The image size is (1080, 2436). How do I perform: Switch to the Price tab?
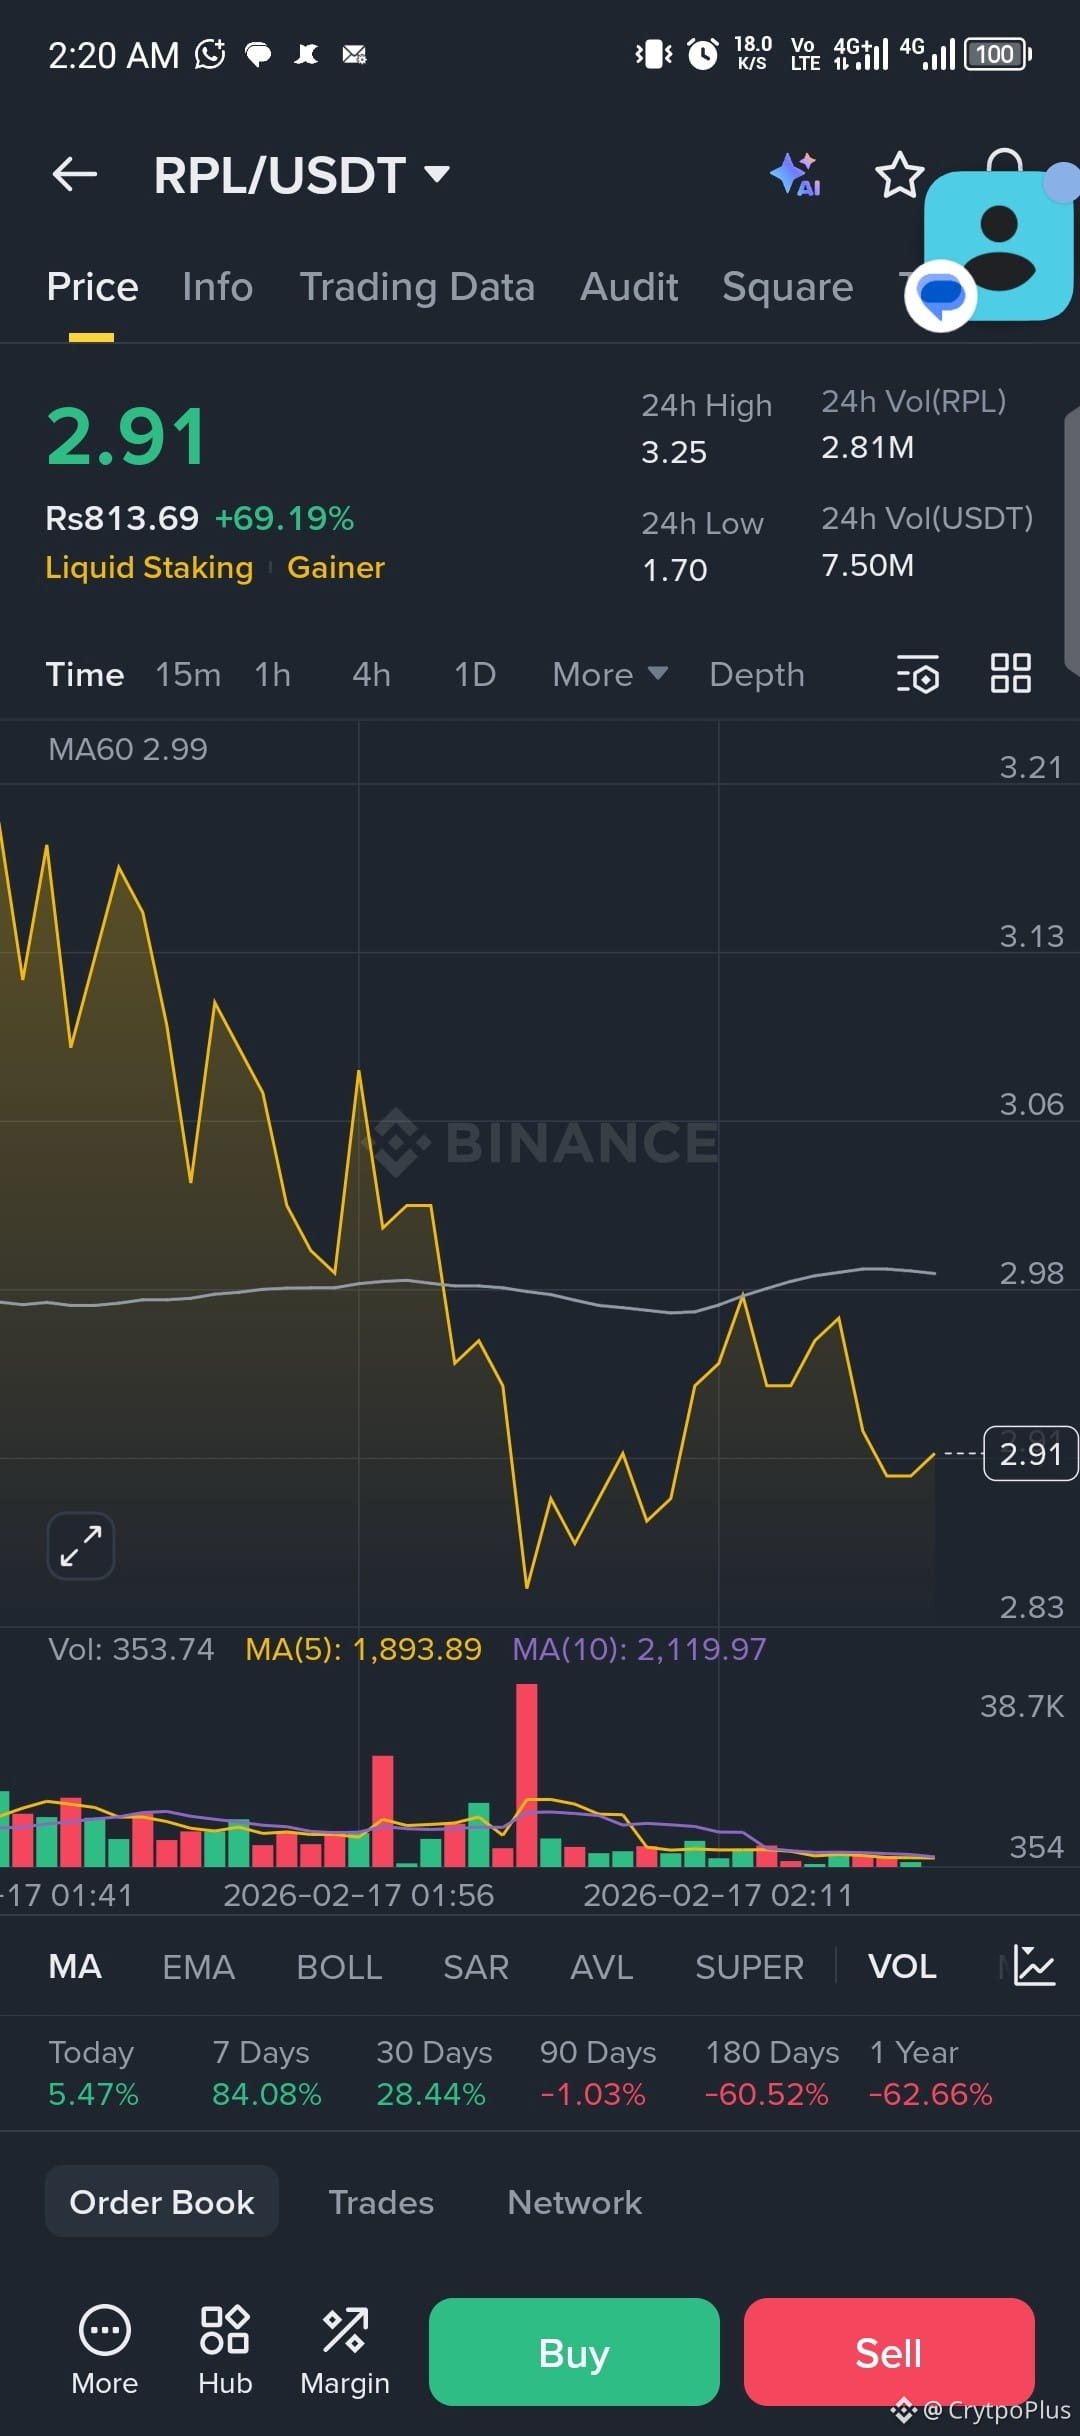click(x=92, y=287)
